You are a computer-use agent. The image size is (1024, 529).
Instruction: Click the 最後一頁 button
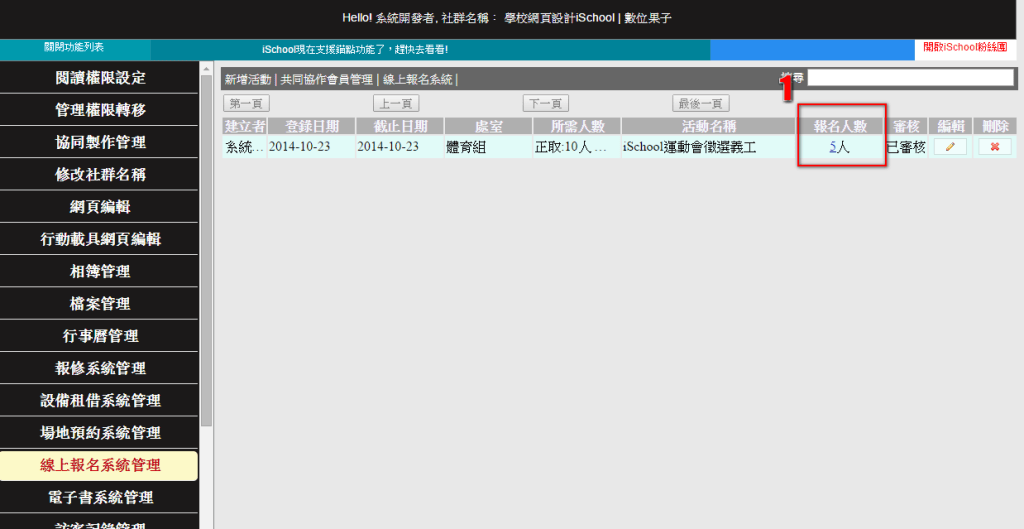[x=701, y=103]
